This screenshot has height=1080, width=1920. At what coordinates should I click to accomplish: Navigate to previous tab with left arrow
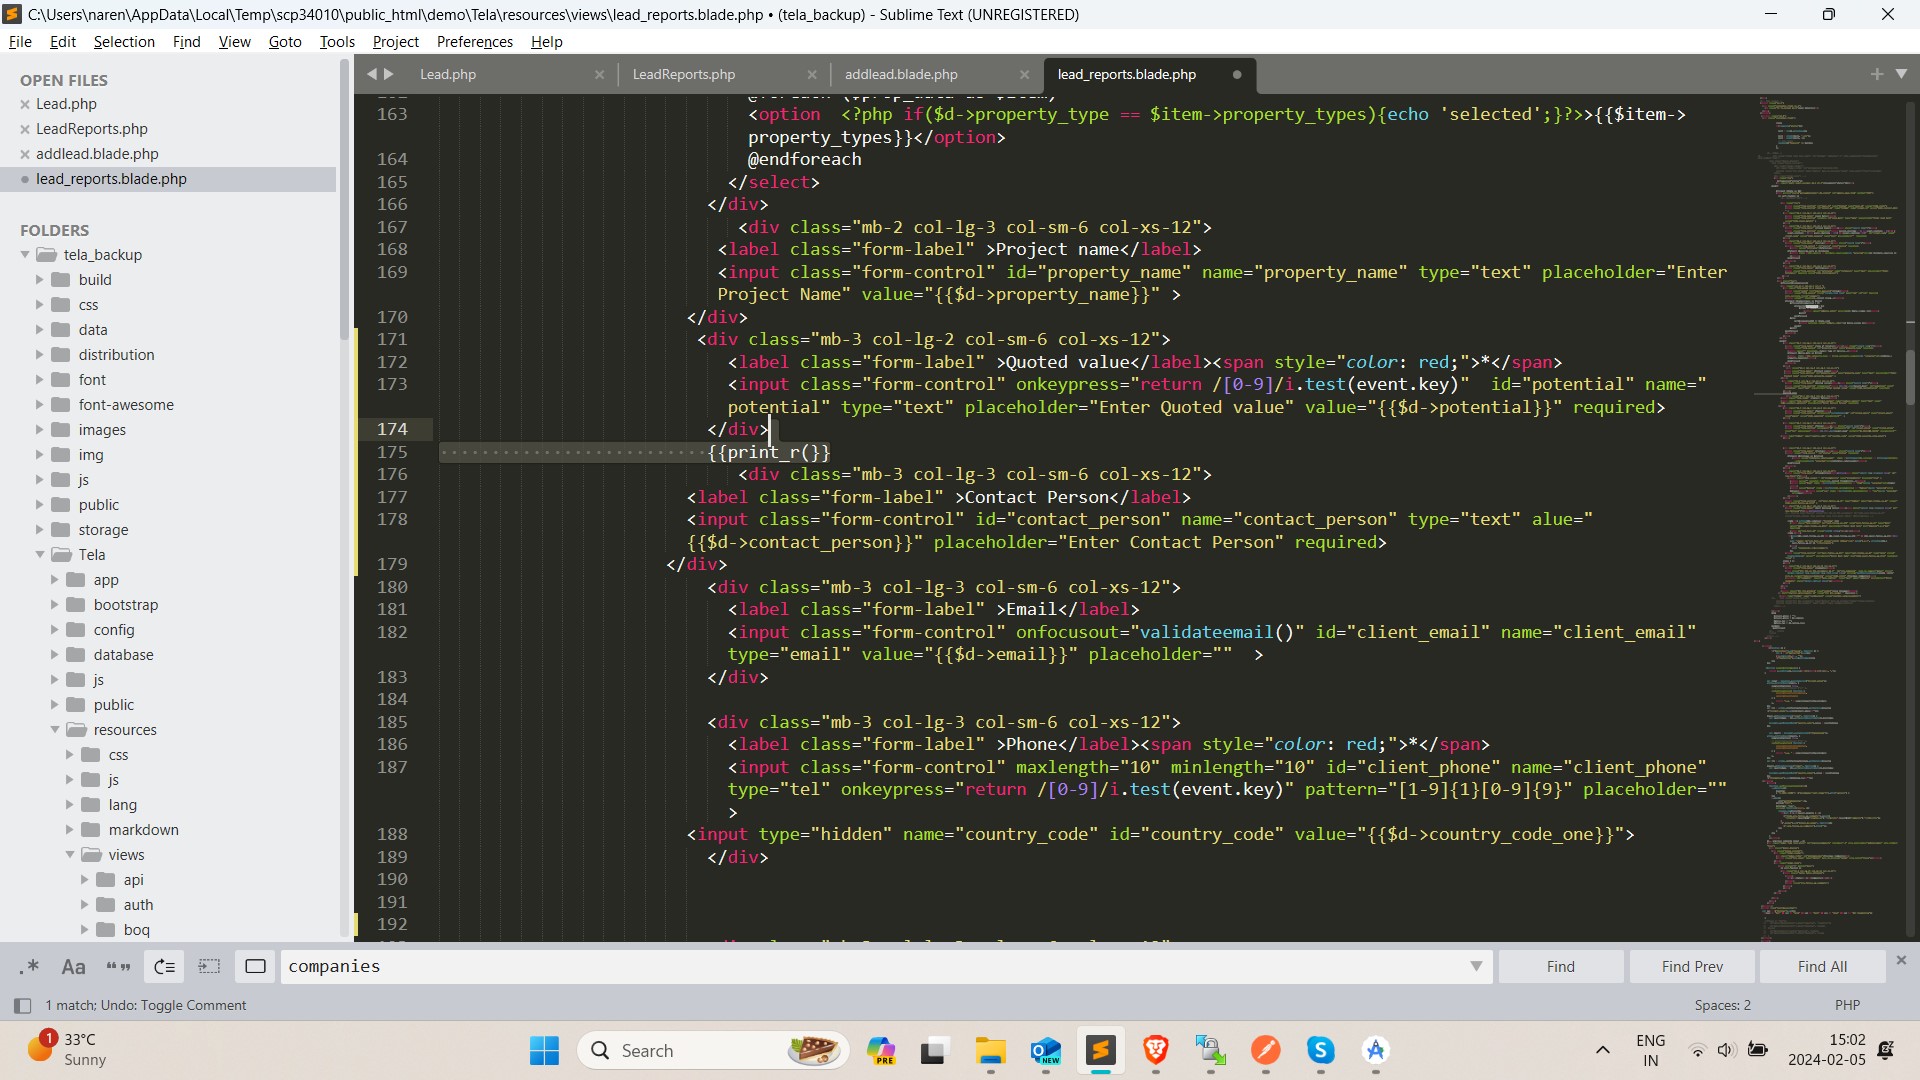[371, 74]
